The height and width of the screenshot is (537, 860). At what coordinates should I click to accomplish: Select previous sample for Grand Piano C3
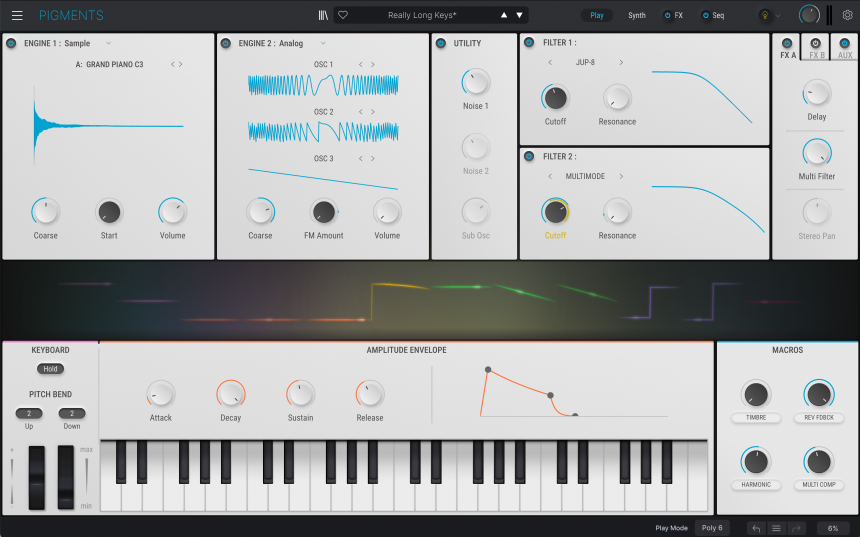(x=172, y=64)
